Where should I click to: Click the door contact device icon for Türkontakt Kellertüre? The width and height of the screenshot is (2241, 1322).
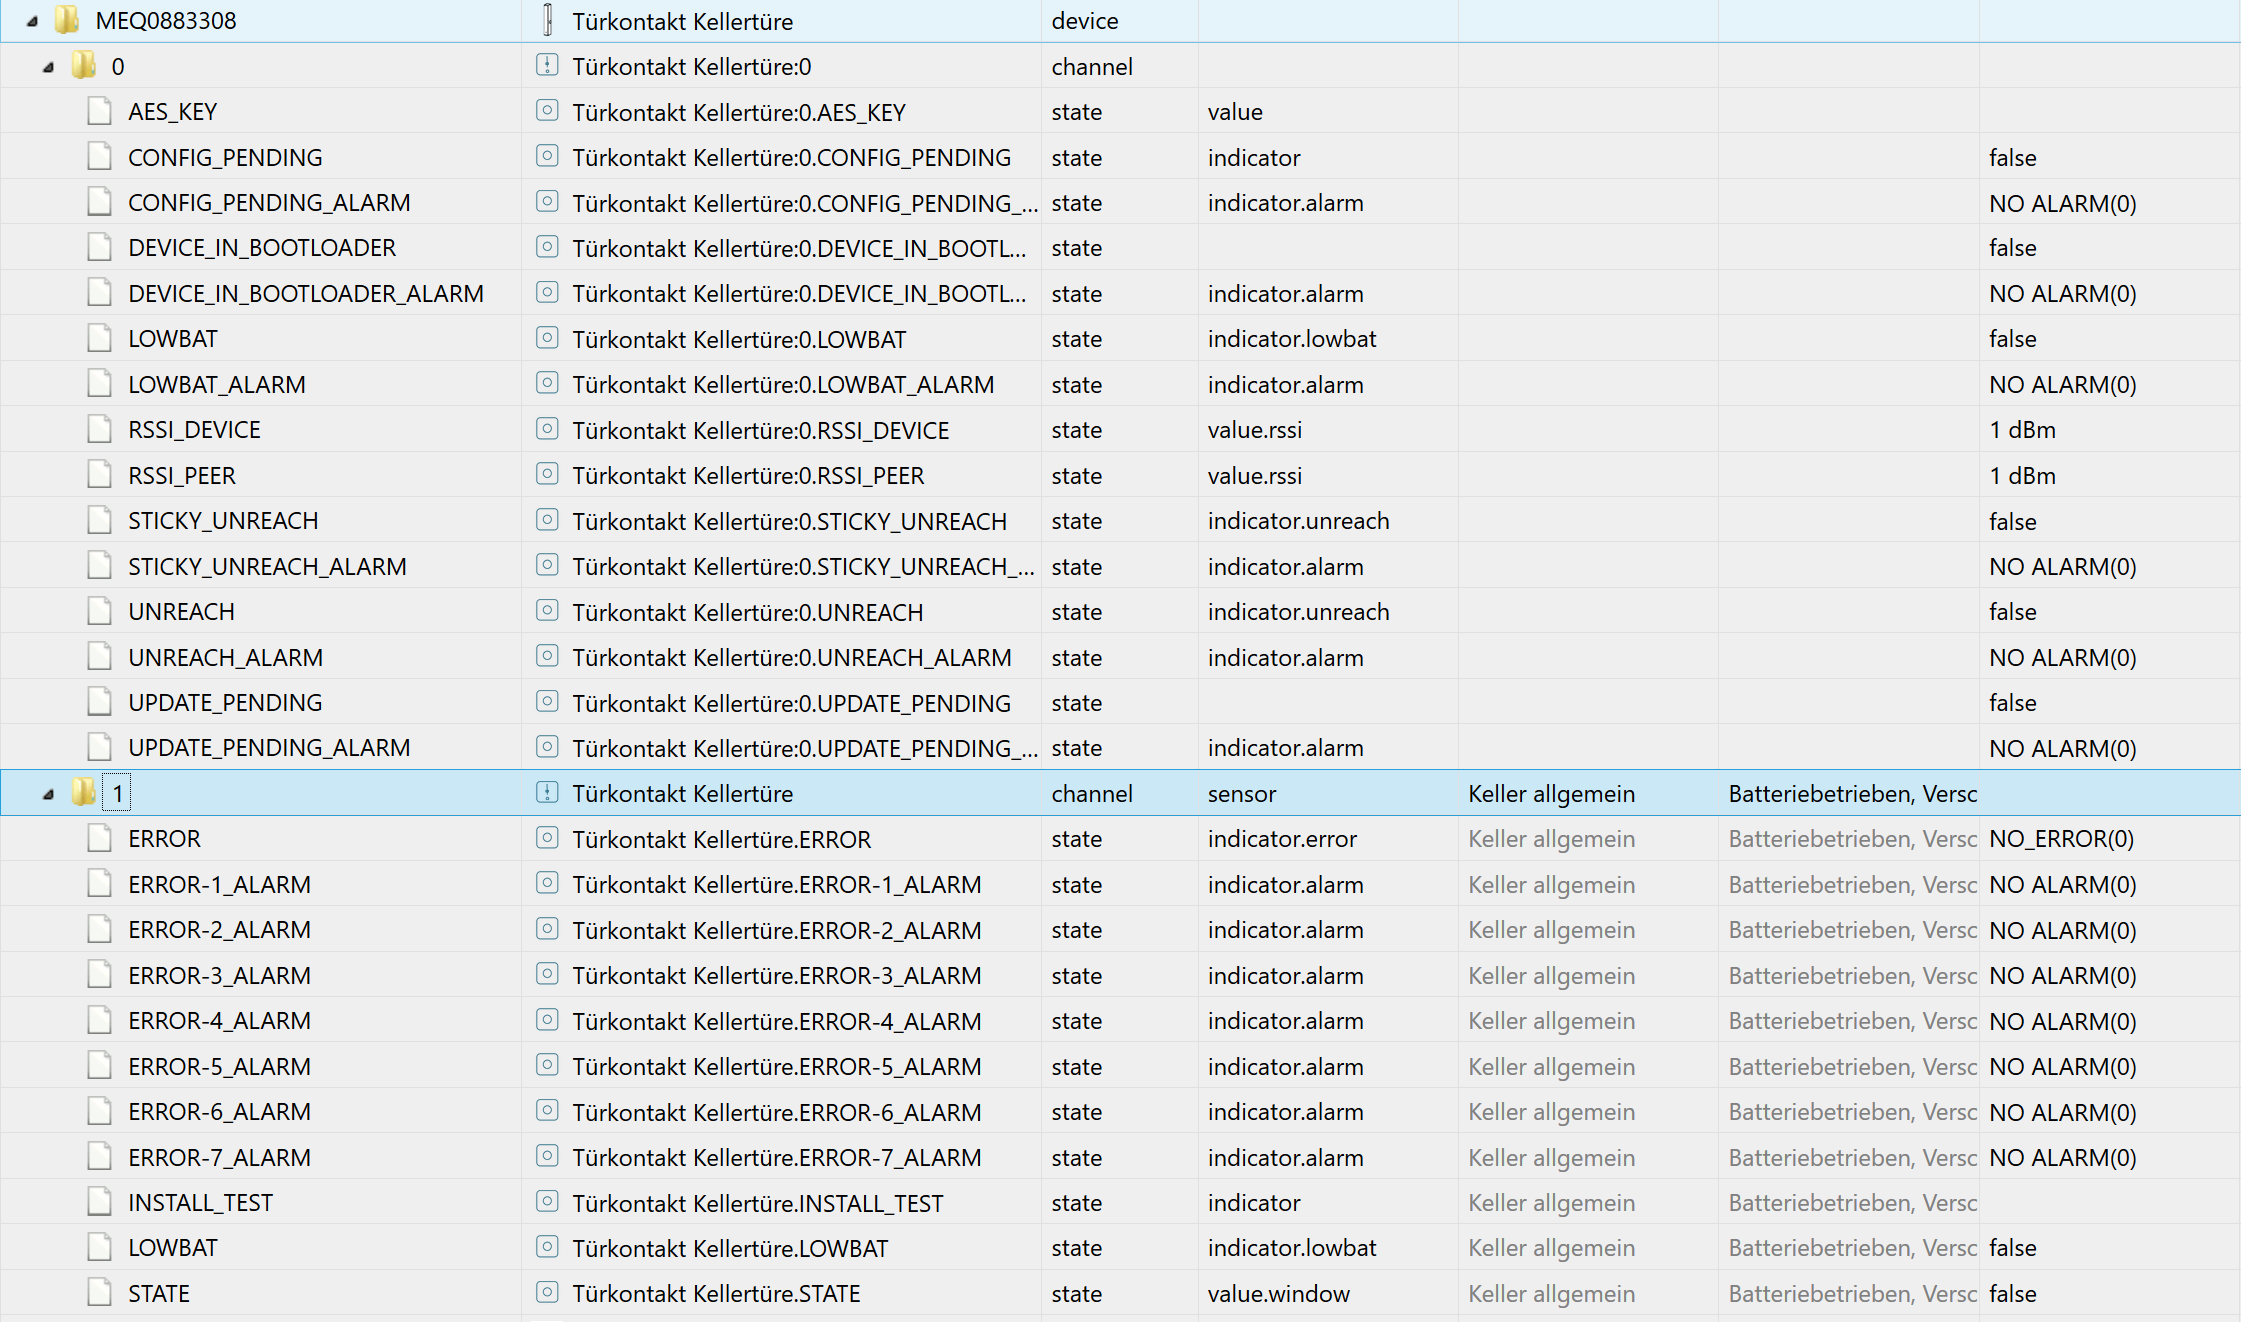coord(547,20)
